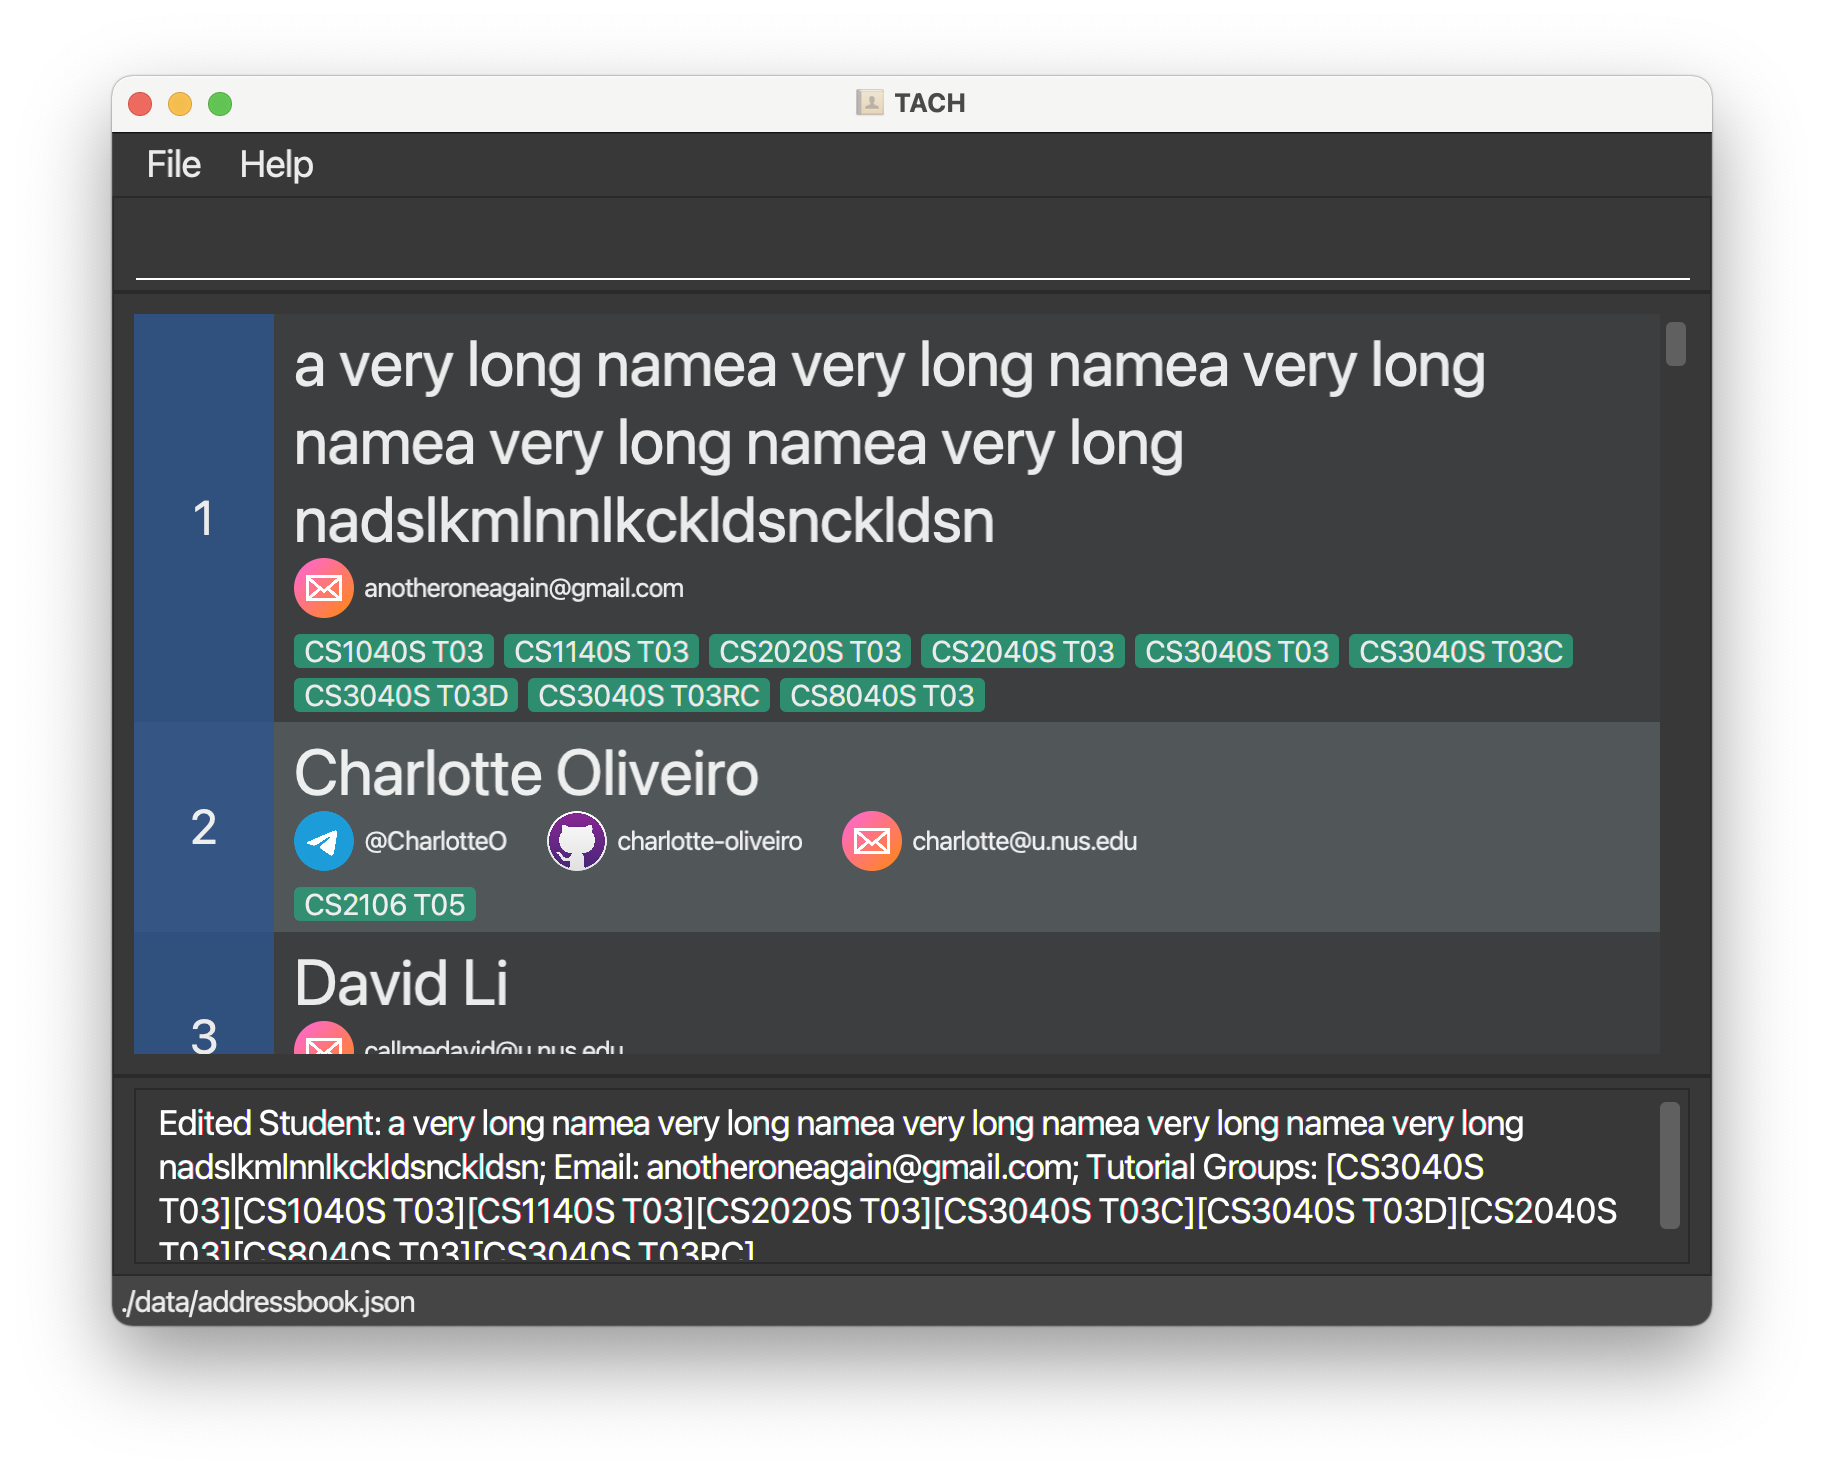This screenshot has height=1474, width=1824.
Task: Select the Charlotte Oliveiro student name
Action: tap(527, 774)
